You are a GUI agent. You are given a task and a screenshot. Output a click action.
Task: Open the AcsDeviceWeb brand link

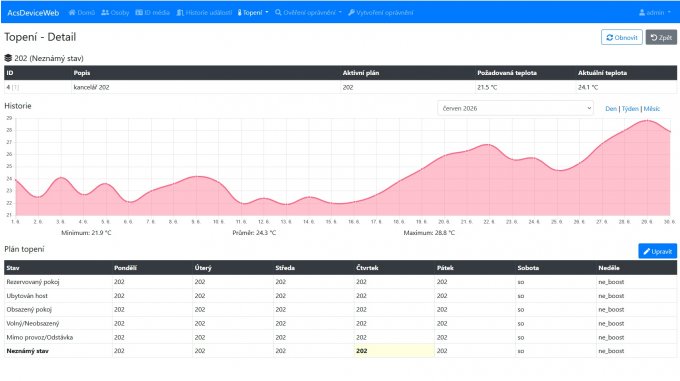(x=33, y=13)
